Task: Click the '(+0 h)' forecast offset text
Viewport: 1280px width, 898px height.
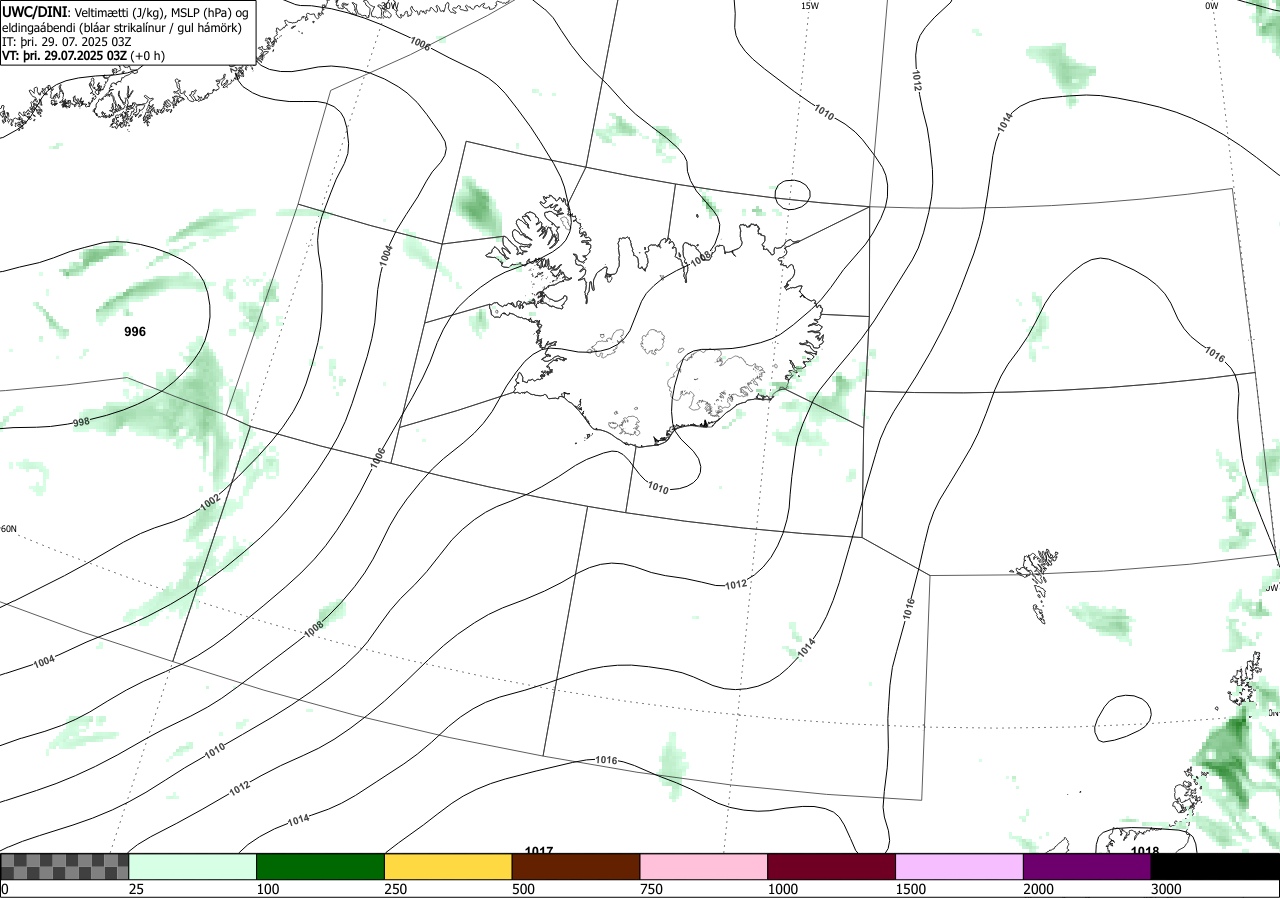Action: [x=148, y=56]
